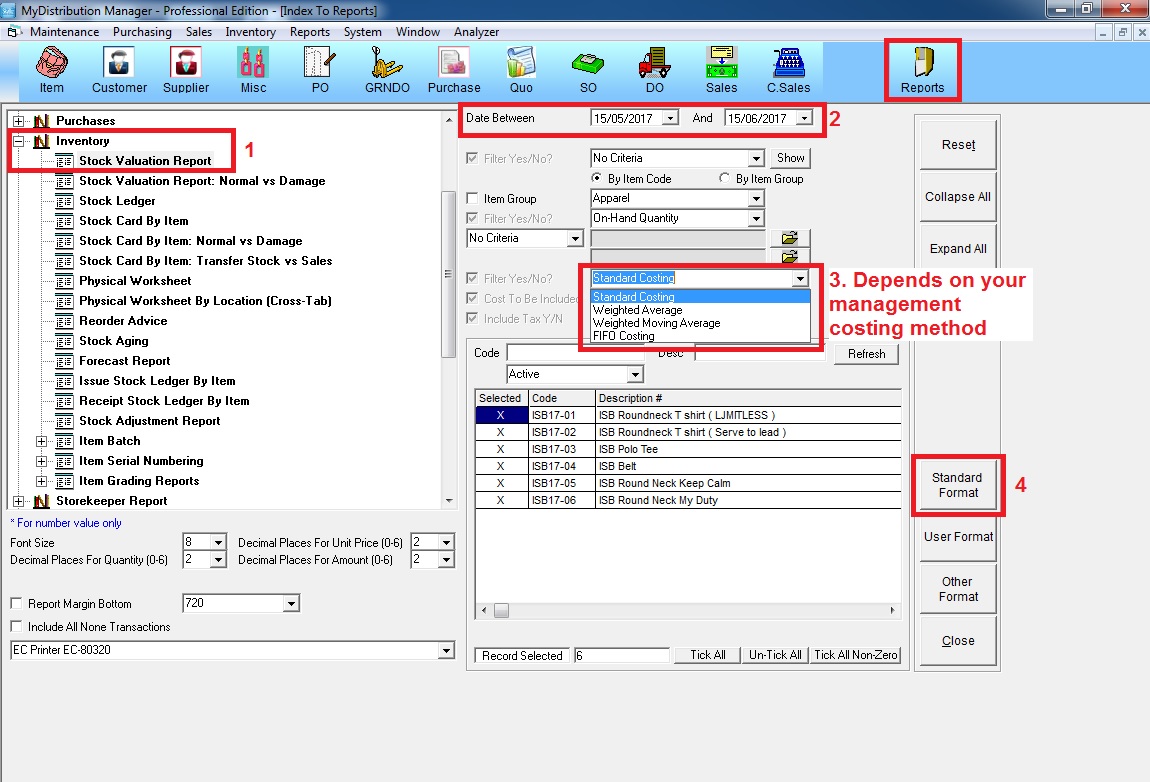
Task: Click the item list horizontal scrollbar
Action: [690, 610]
